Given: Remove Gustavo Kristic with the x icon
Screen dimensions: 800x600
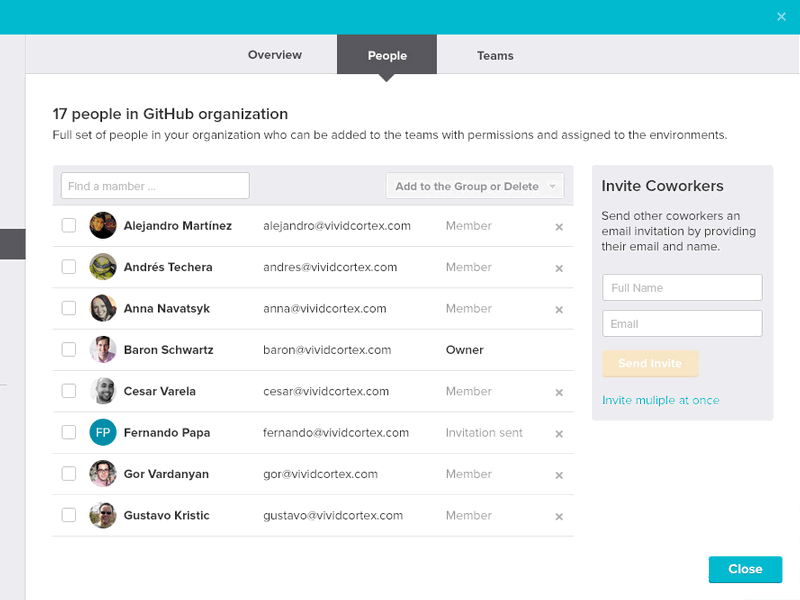Looking at the screenshot, I should 559,516.
